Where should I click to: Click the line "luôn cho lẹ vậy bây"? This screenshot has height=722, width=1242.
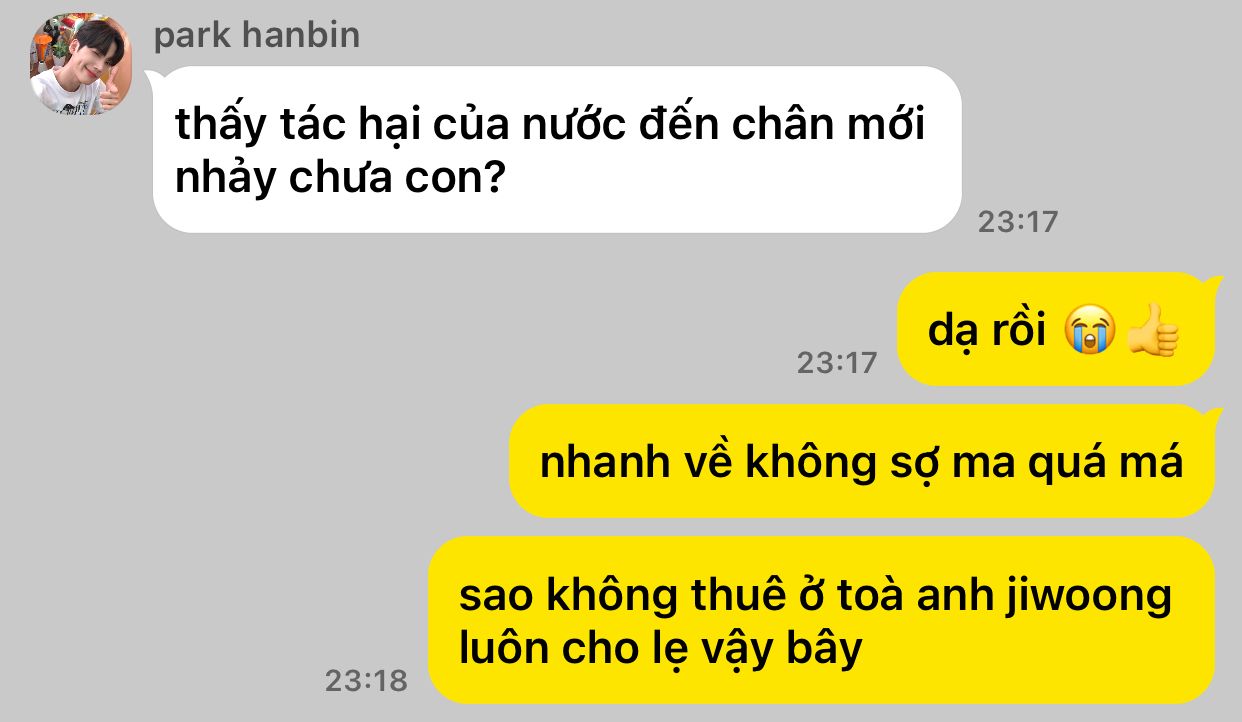click(x=660, y=651)
